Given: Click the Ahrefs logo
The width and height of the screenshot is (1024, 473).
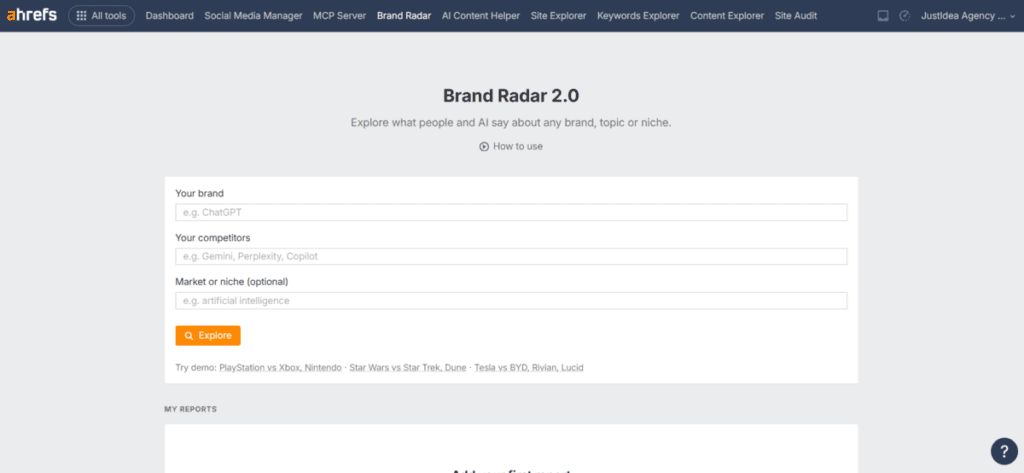Looking at the screenshot, I should pyautogui.click(x=32, y=15).
